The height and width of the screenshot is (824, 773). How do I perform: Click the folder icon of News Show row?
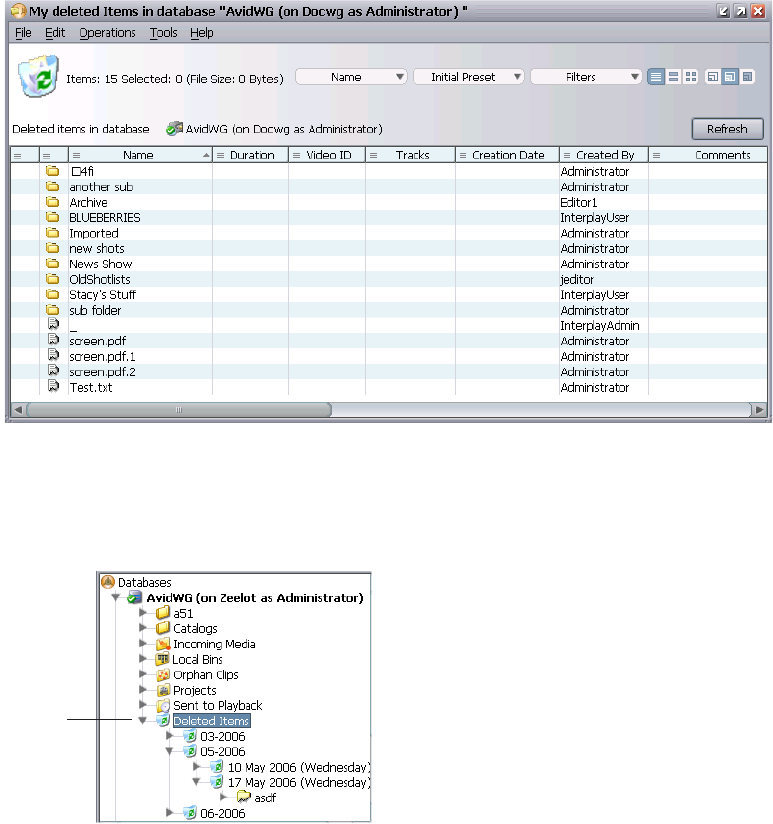click(53, 263)
